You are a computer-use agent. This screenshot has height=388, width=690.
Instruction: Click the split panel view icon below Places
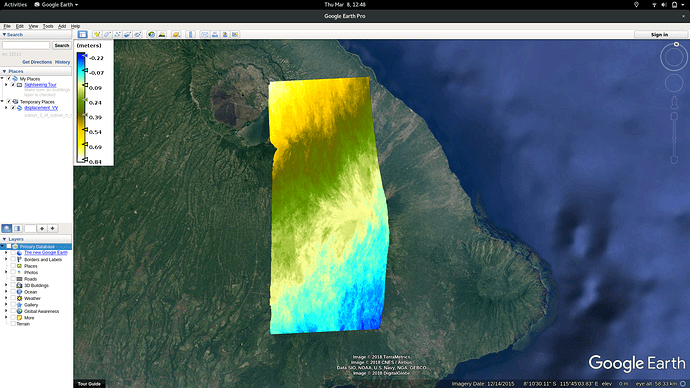coord(17,228)
